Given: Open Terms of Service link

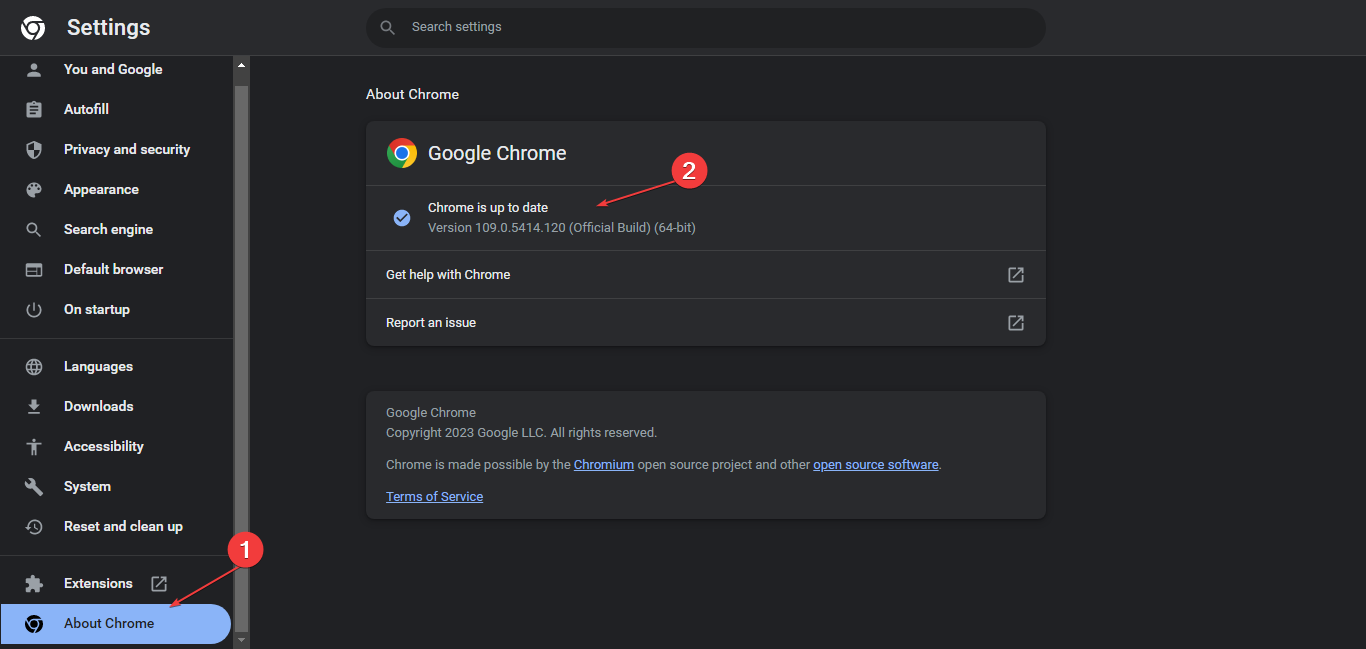Looking at the screenshot, I should (434, 496).
